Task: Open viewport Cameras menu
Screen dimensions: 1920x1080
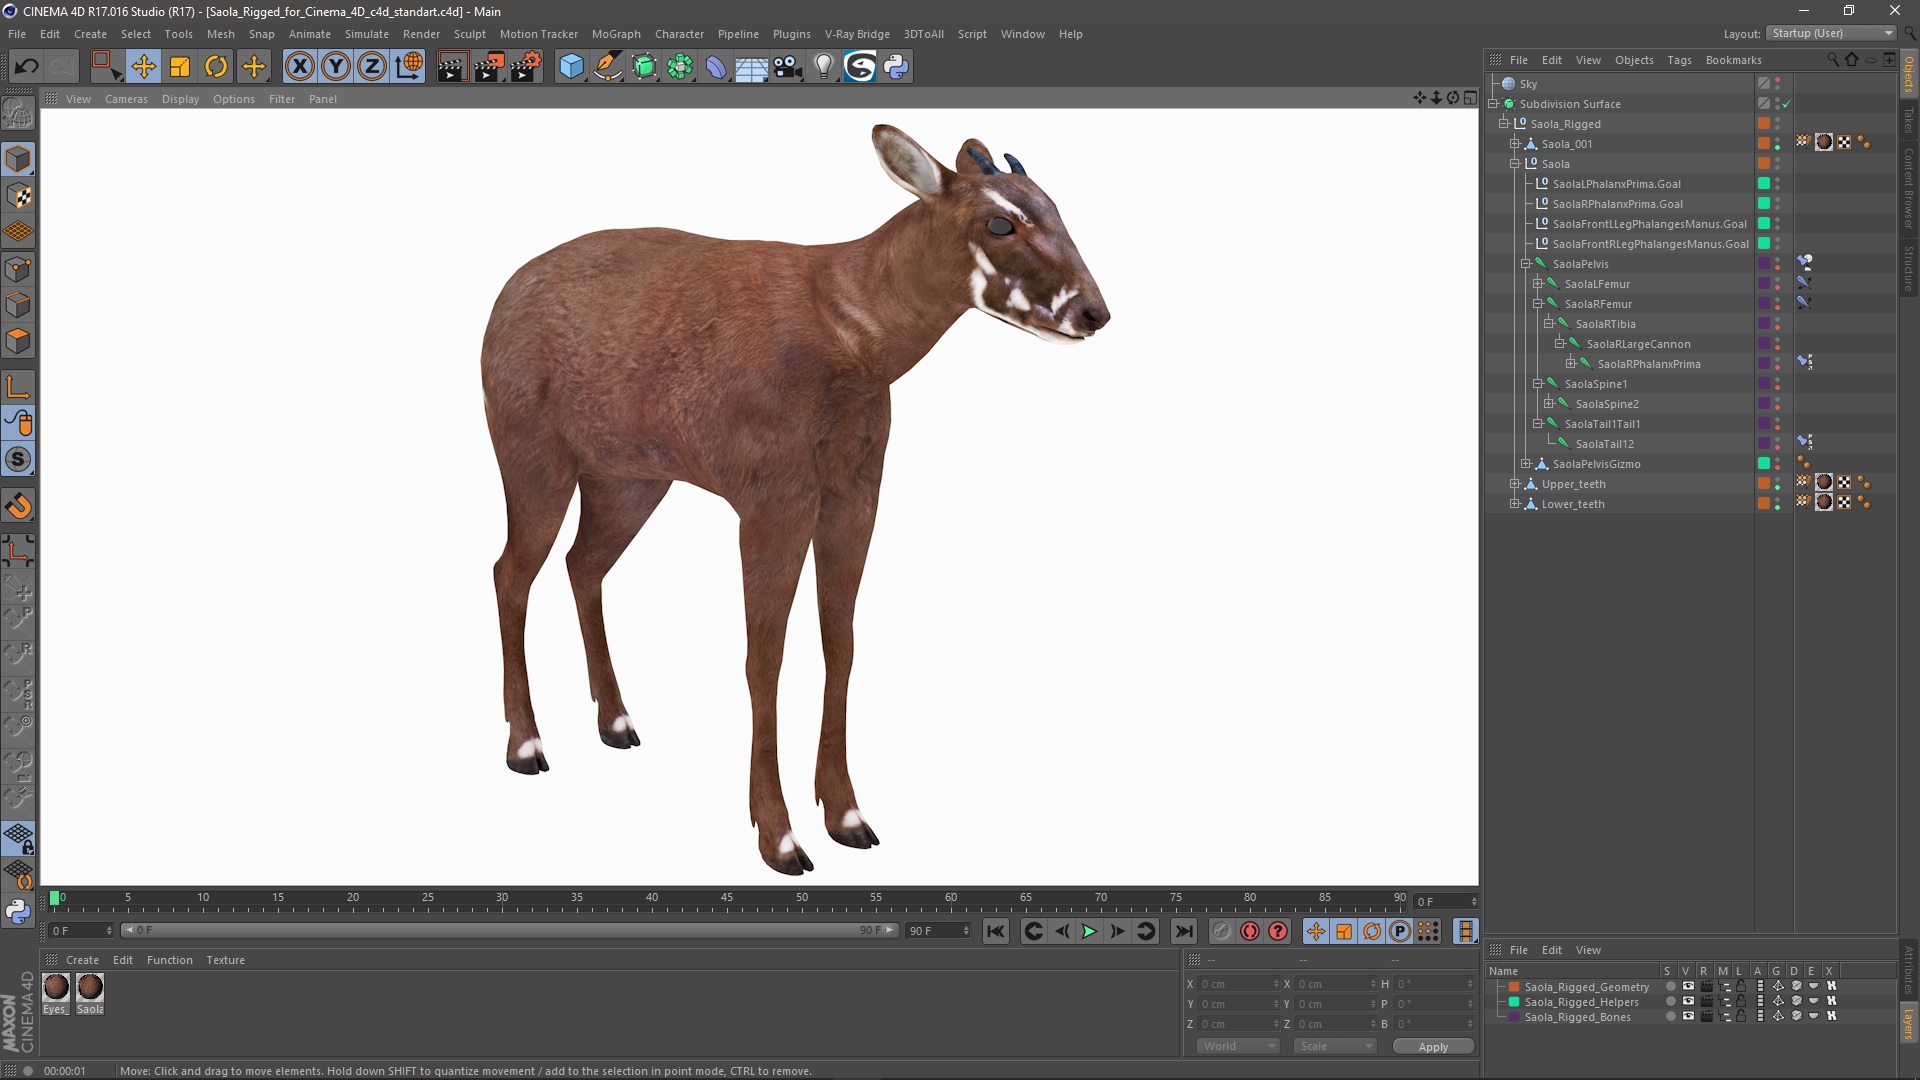Action: (x=126, y=99)
